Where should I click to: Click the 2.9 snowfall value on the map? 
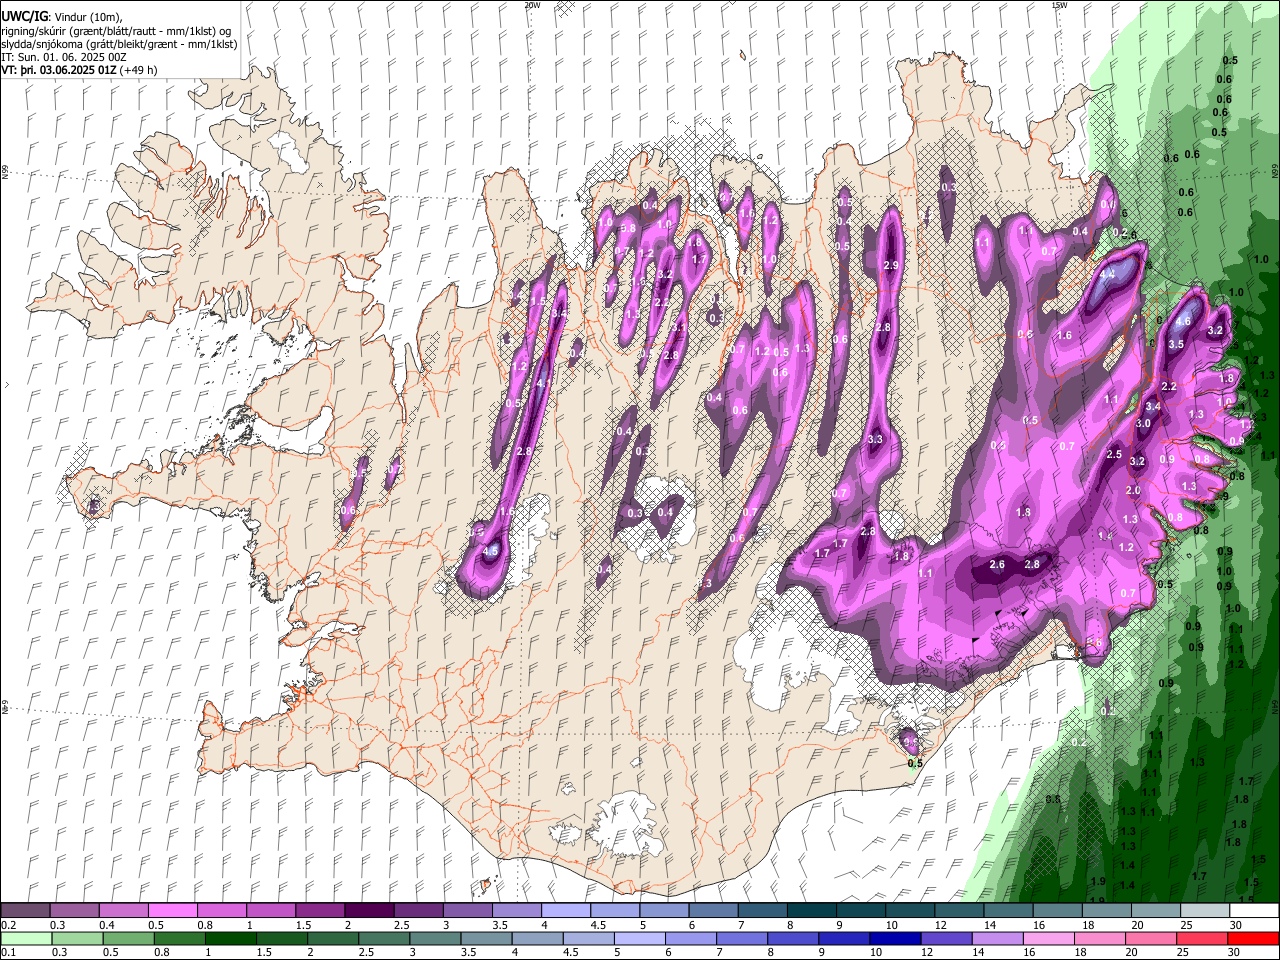(892, 265)
